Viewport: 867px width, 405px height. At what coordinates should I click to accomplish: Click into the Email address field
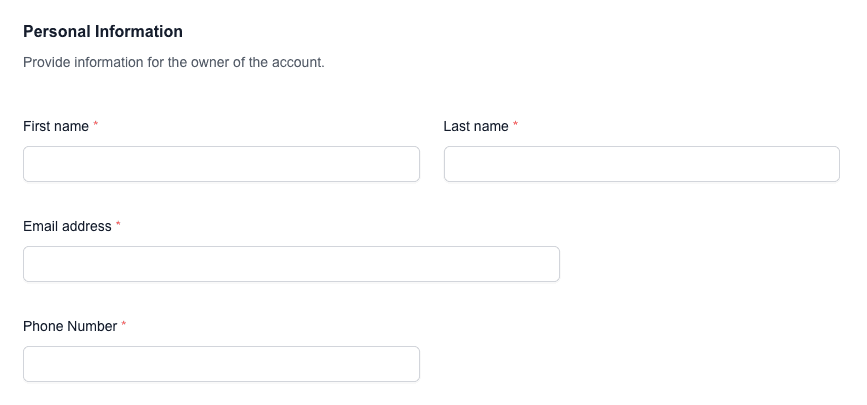click(291, 264)
